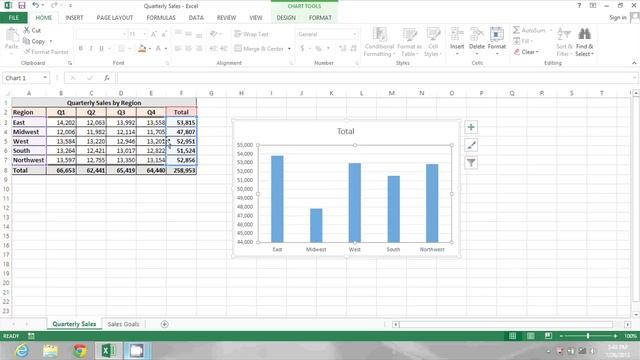Open Fill Color dropdown arrow

[x=149, y=49]
